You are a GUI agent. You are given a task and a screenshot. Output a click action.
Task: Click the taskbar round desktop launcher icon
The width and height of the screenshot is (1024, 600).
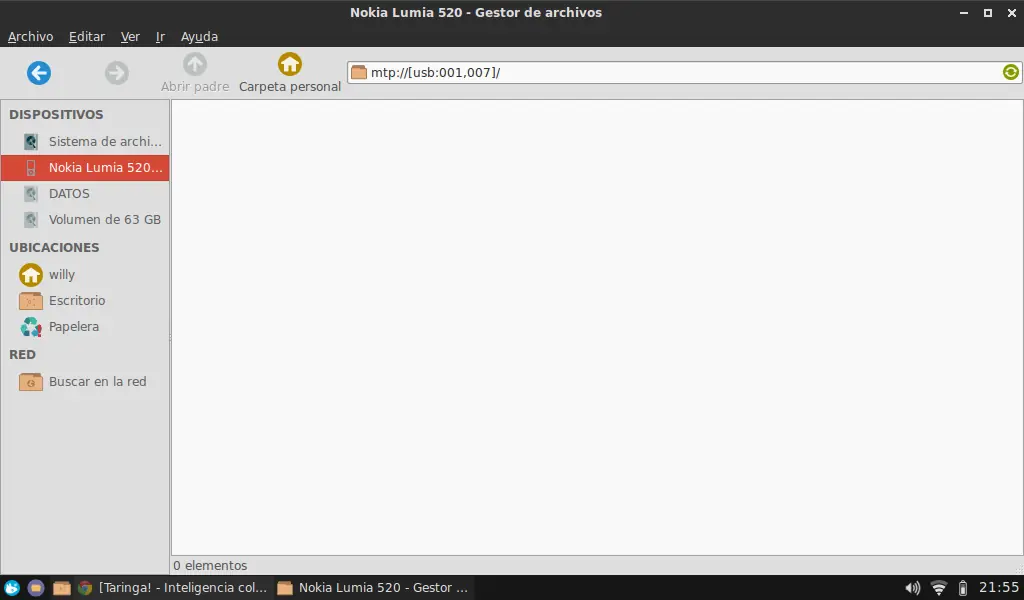tap(36, 588)
